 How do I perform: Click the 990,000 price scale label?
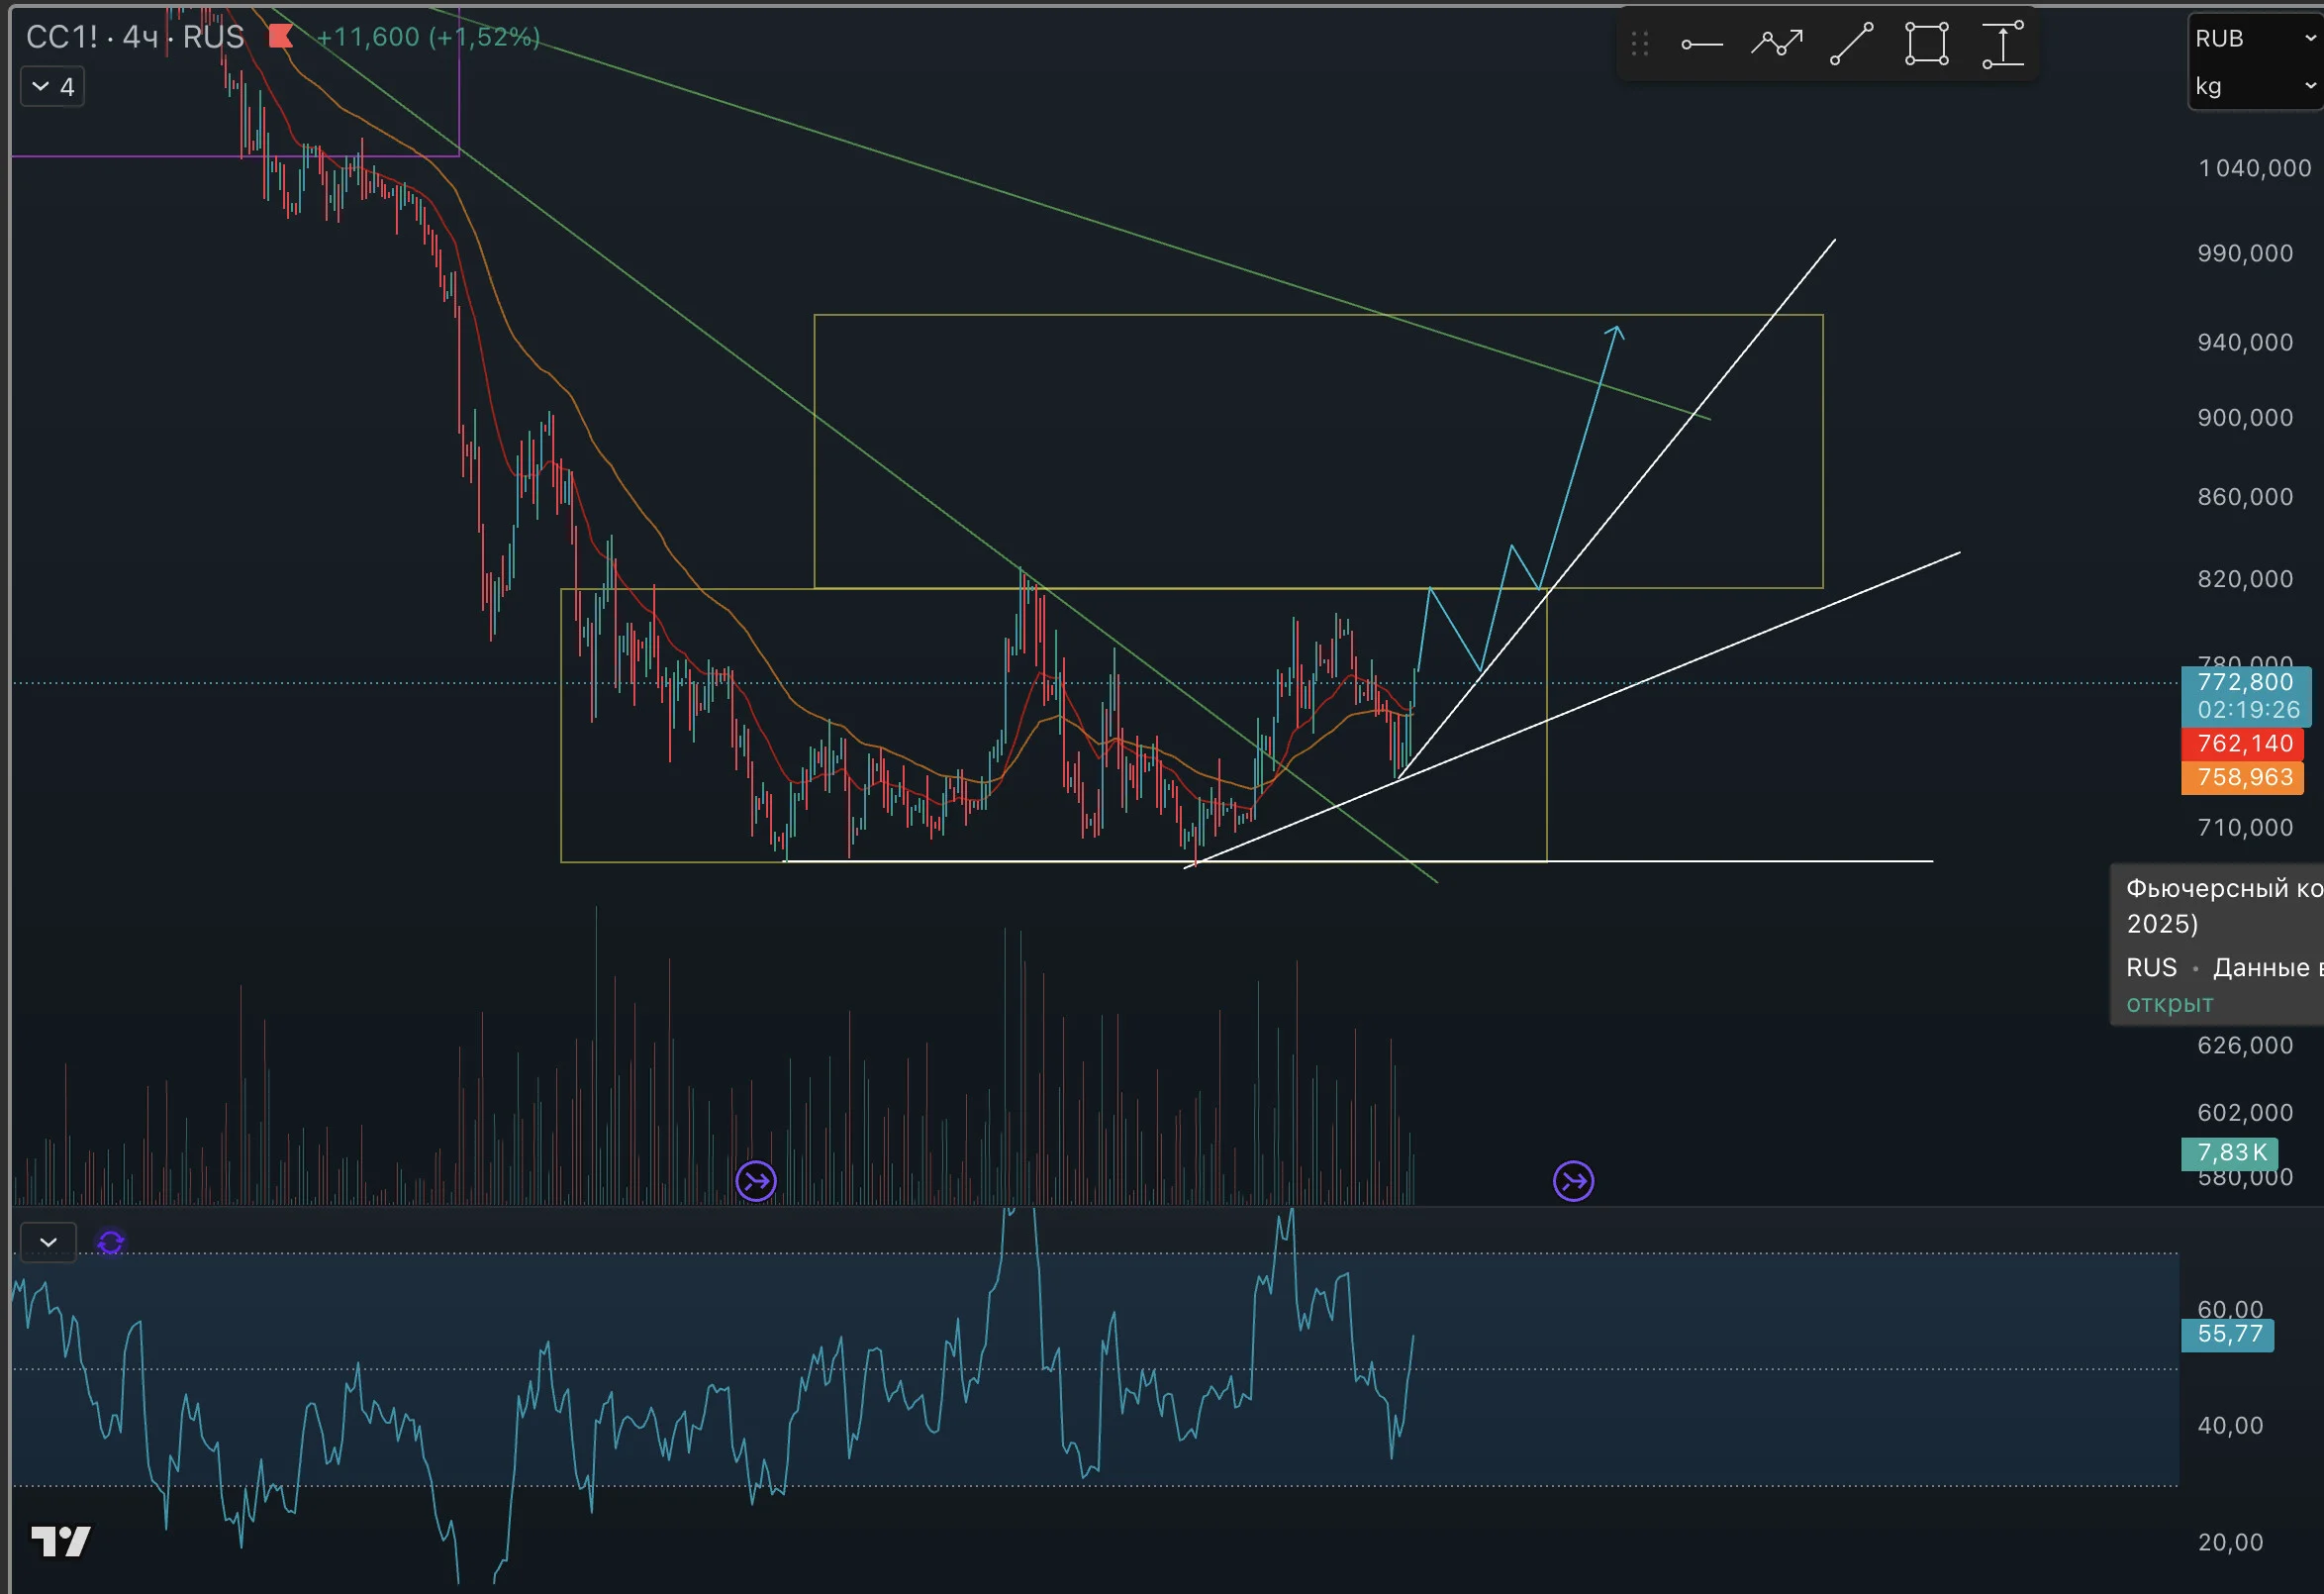point(2245,253)
